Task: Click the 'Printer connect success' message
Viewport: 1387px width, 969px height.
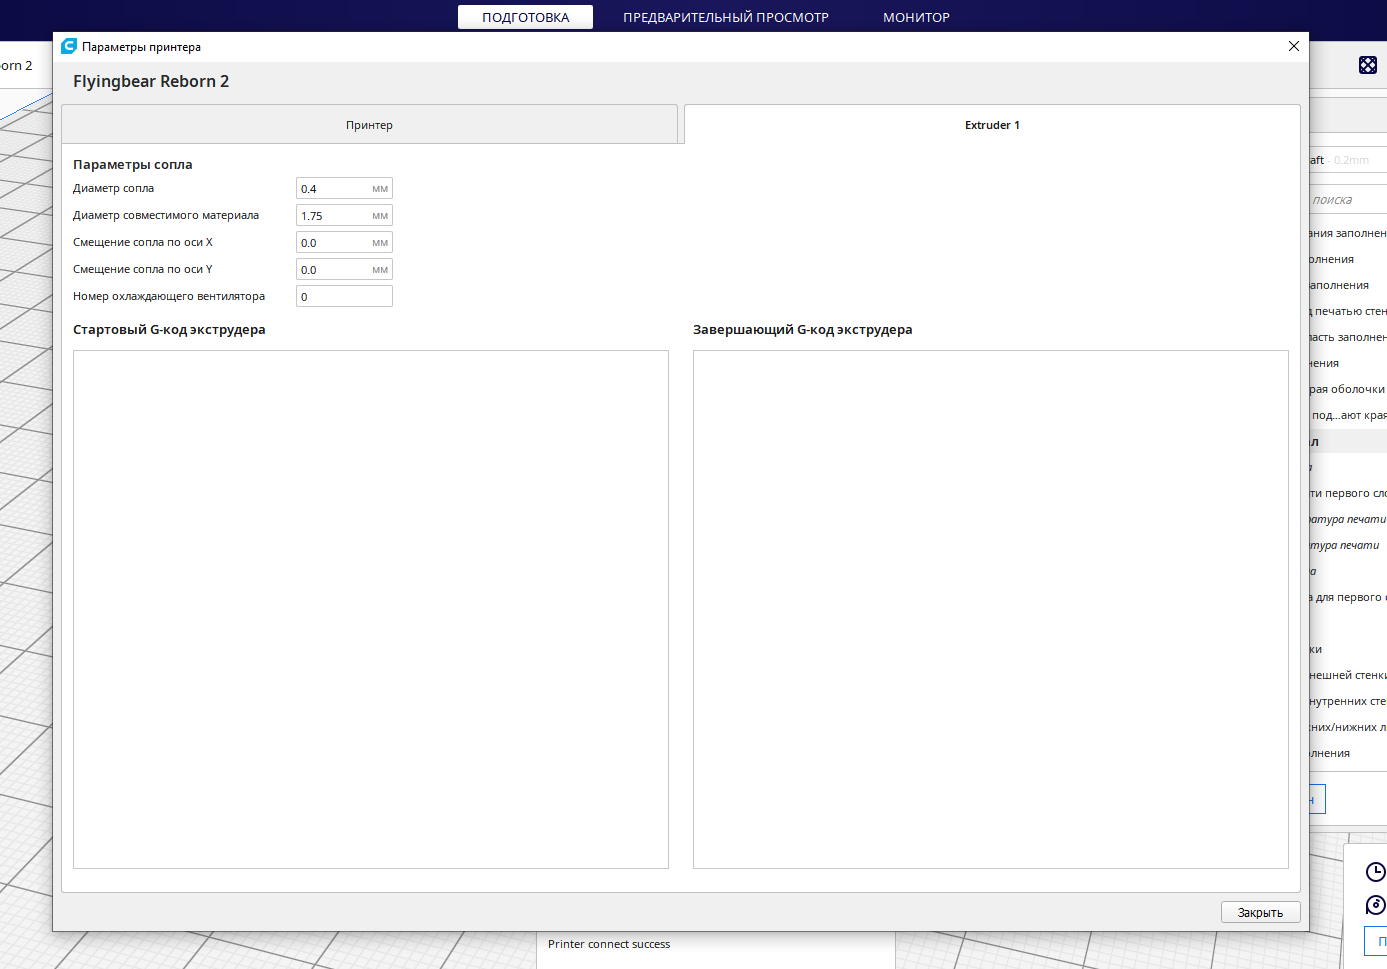Action: click(x=609, y=944)
